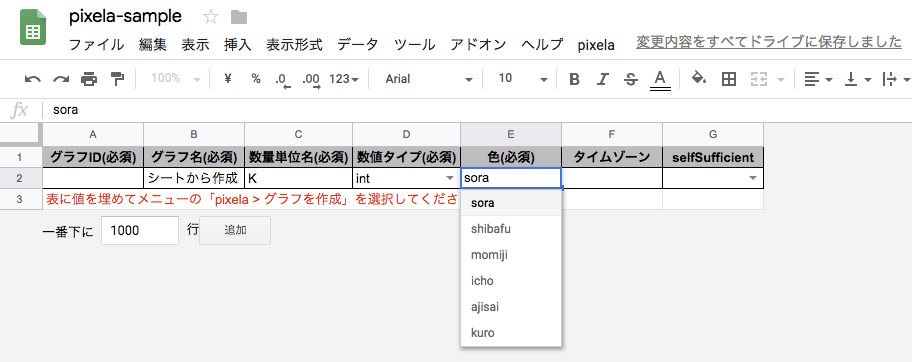Open text wrapping dropdown
This screenshot has width=912, height=362.
point(896,79)
